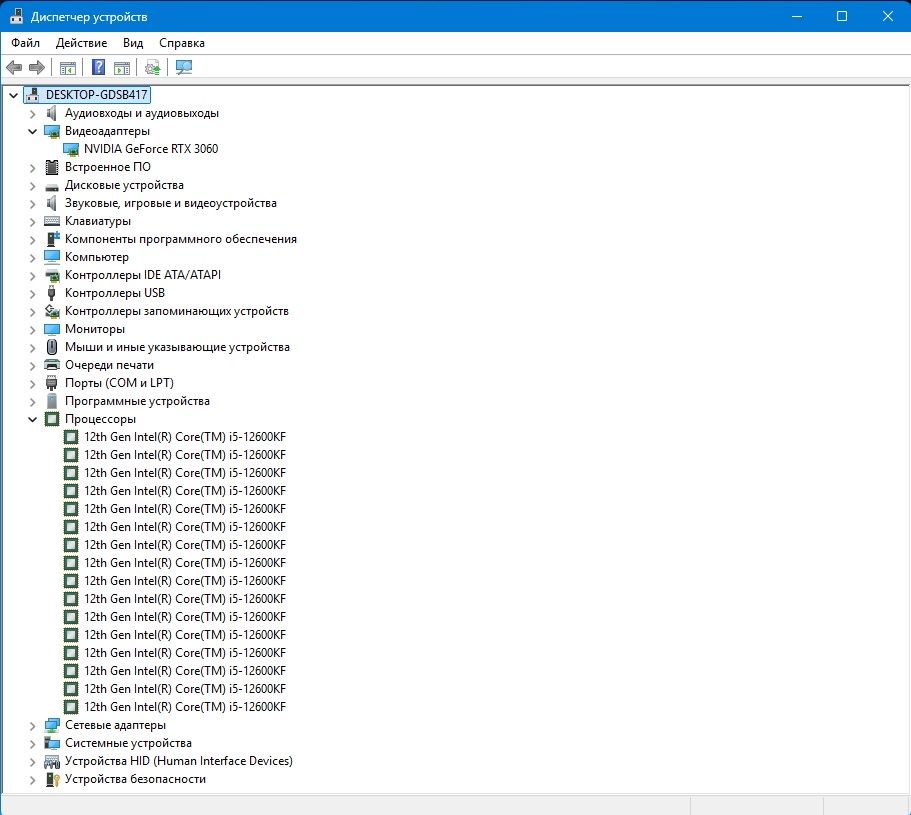This screenshot has height=815, width=911.
Task: Click the Back arrow toolbar icon
Action: [14, 67]
